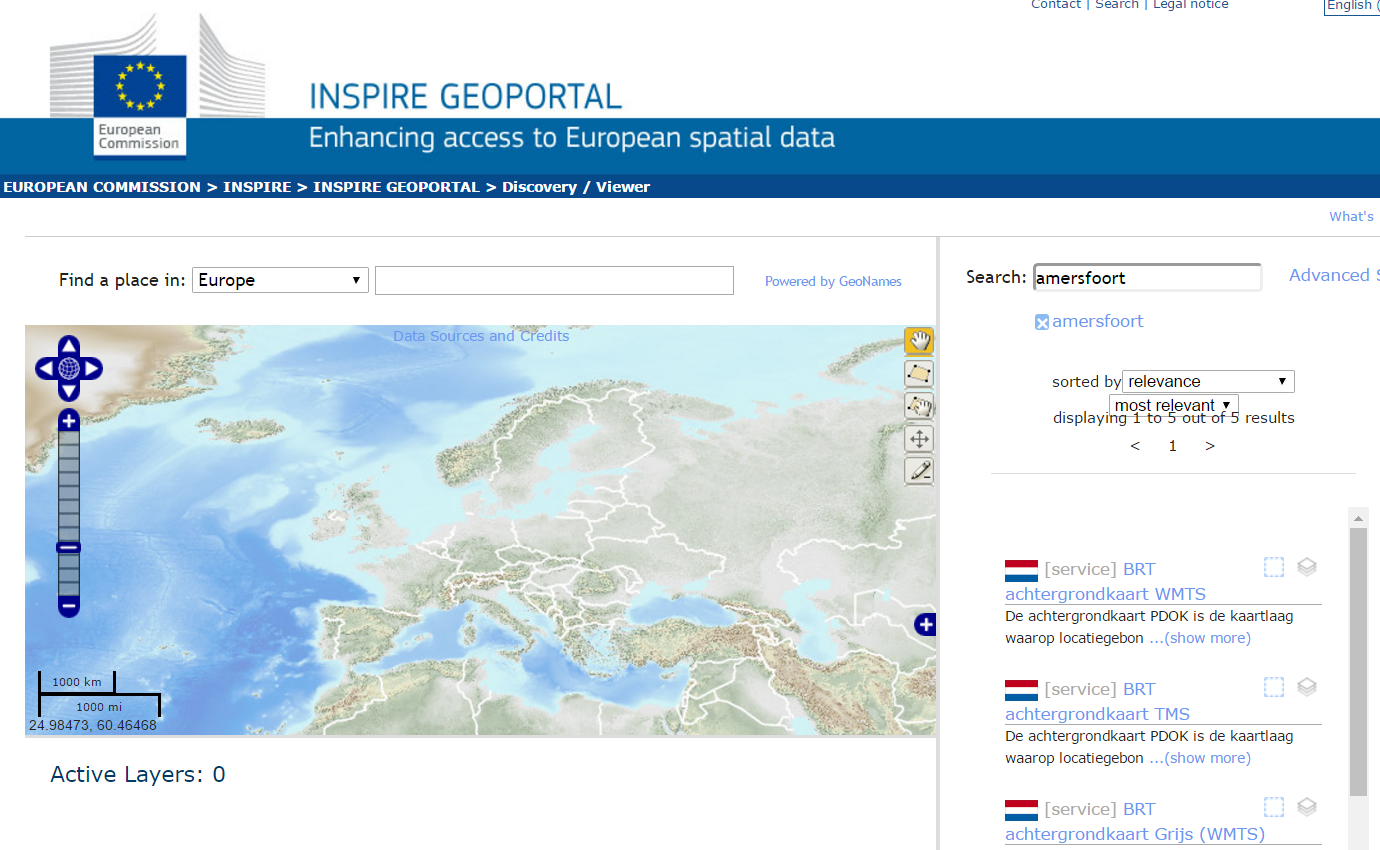Viewport: 1380px width, 850px height.
Task: Reset map to full extent via globe icon
Action: (x=68, y=368)
